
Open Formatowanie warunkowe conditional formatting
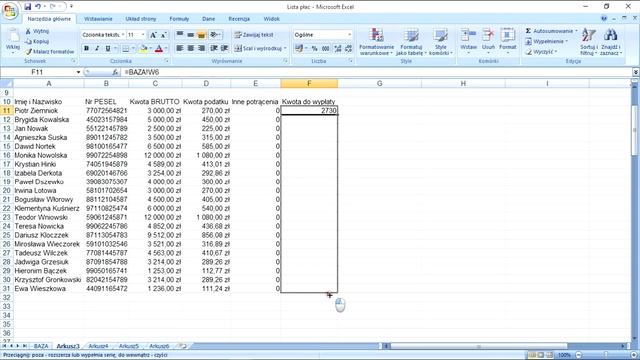376,42
